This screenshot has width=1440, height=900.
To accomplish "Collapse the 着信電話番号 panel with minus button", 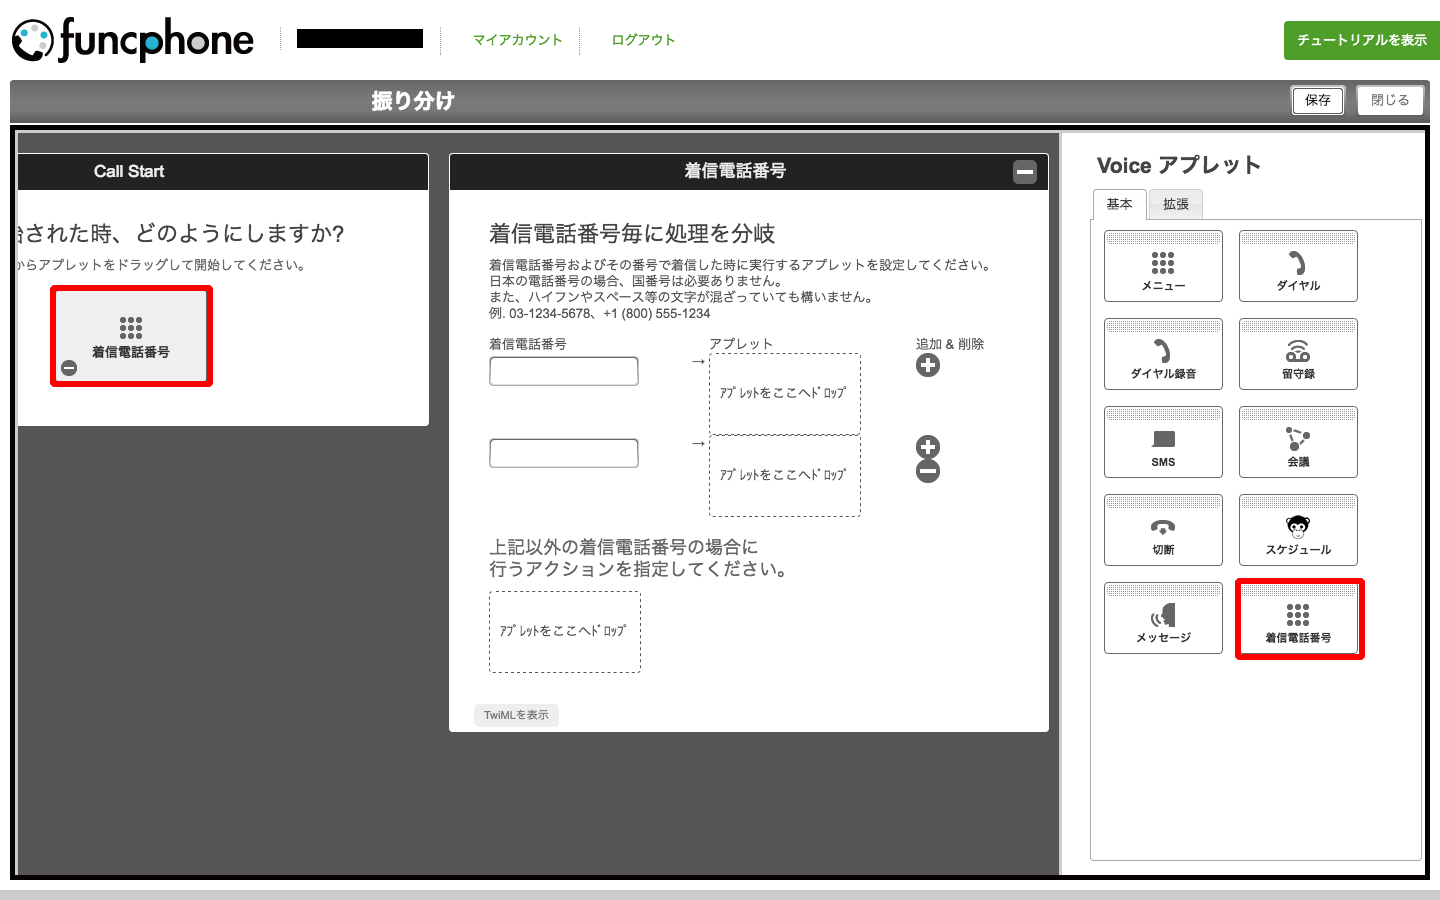I will (1025, 172).
